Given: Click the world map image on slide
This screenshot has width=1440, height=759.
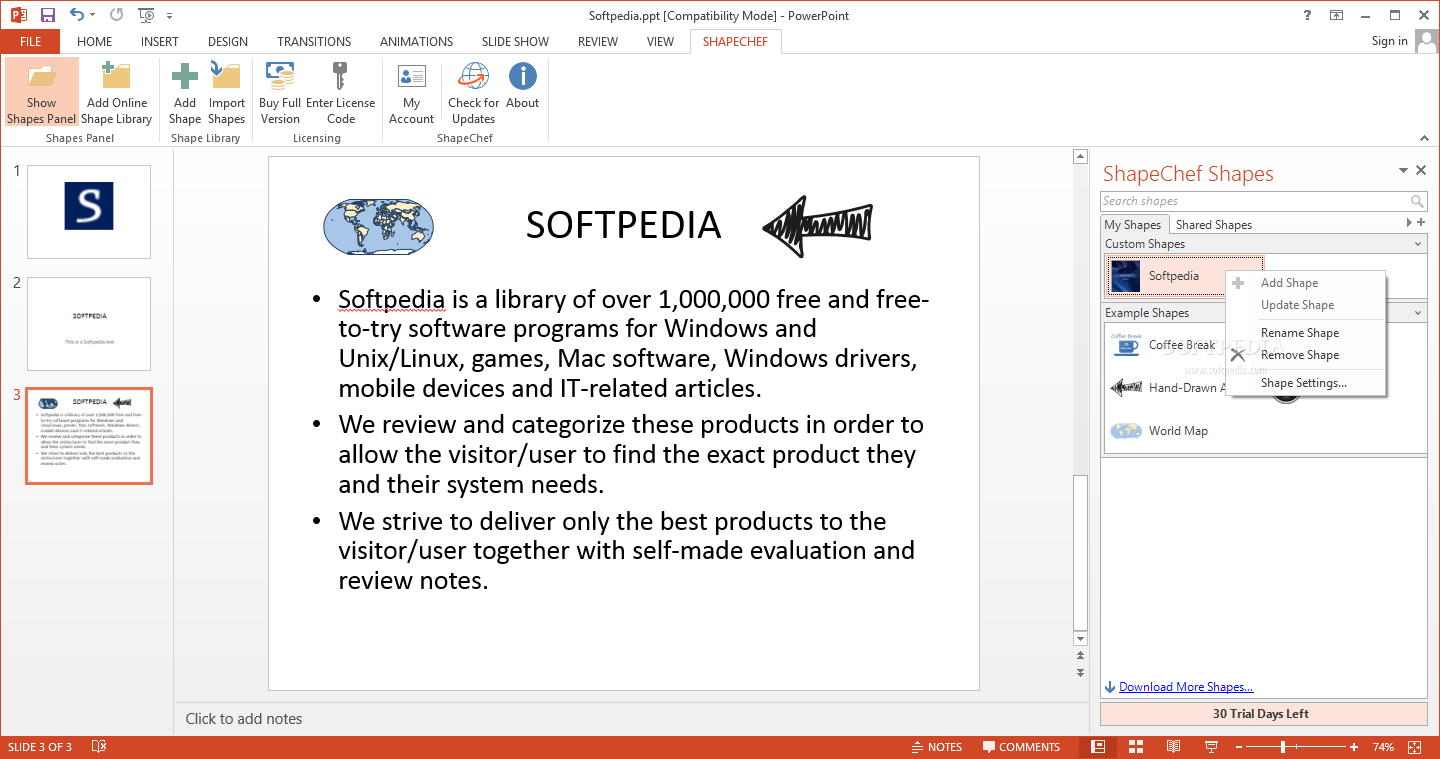Looking at the screenshot, I should point(379,225).
